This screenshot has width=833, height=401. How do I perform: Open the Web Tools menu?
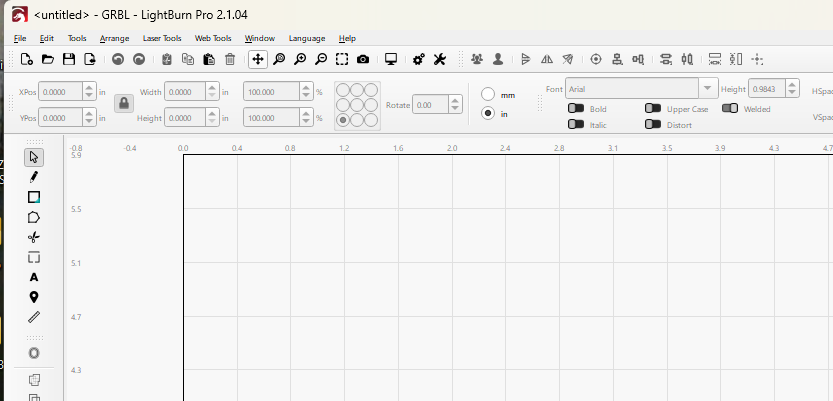[213, 38]
